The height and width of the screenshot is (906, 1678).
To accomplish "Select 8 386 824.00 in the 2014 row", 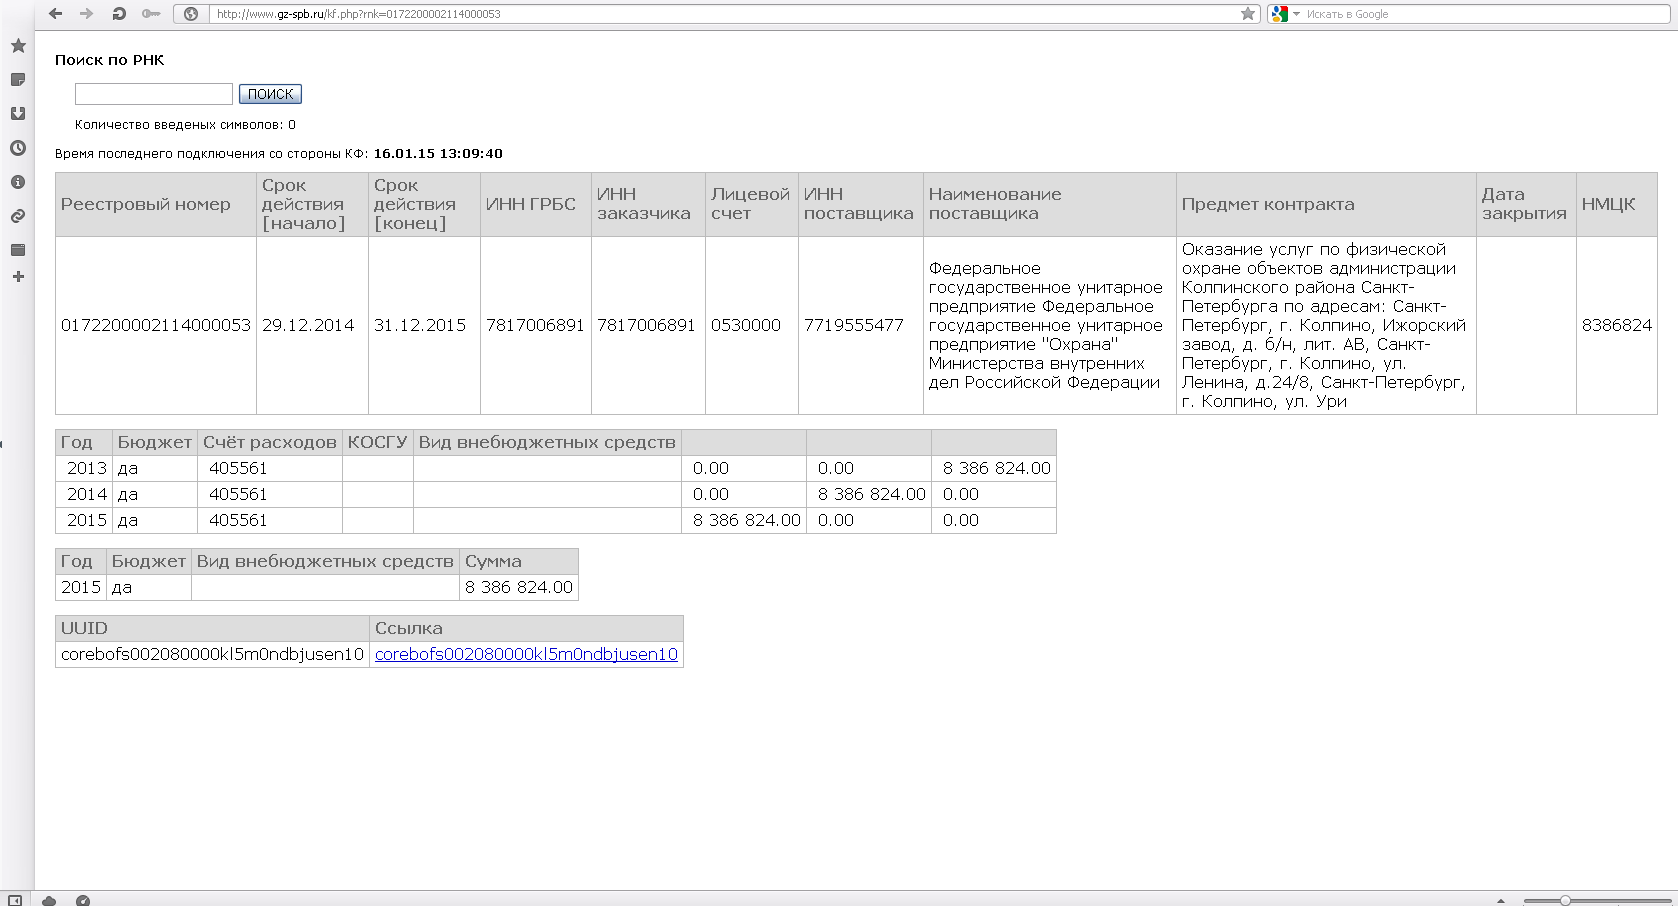I will pyautogui.click(x=872, y=494).
